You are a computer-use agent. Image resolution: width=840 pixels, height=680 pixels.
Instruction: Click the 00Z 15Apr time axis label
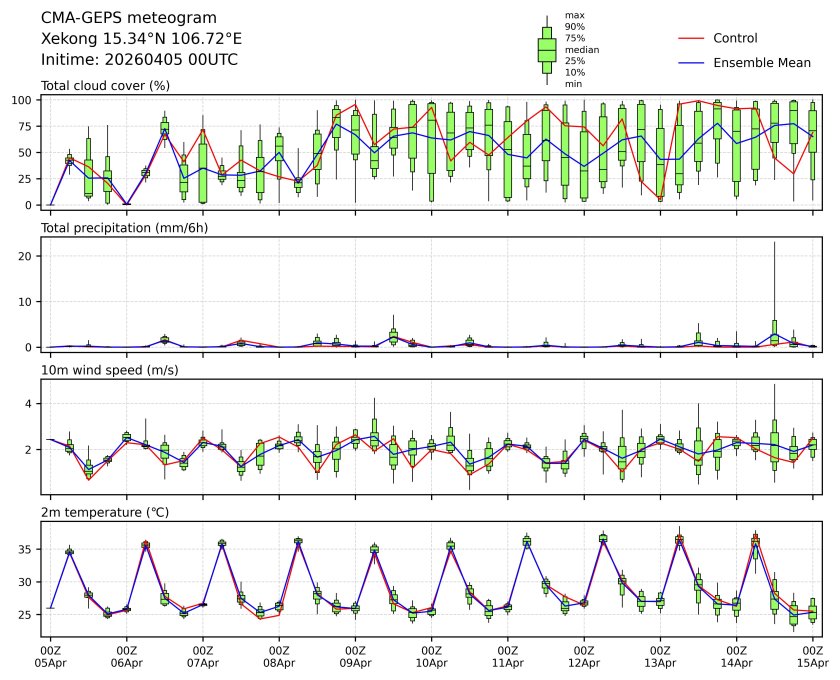[x=812, y=656]
